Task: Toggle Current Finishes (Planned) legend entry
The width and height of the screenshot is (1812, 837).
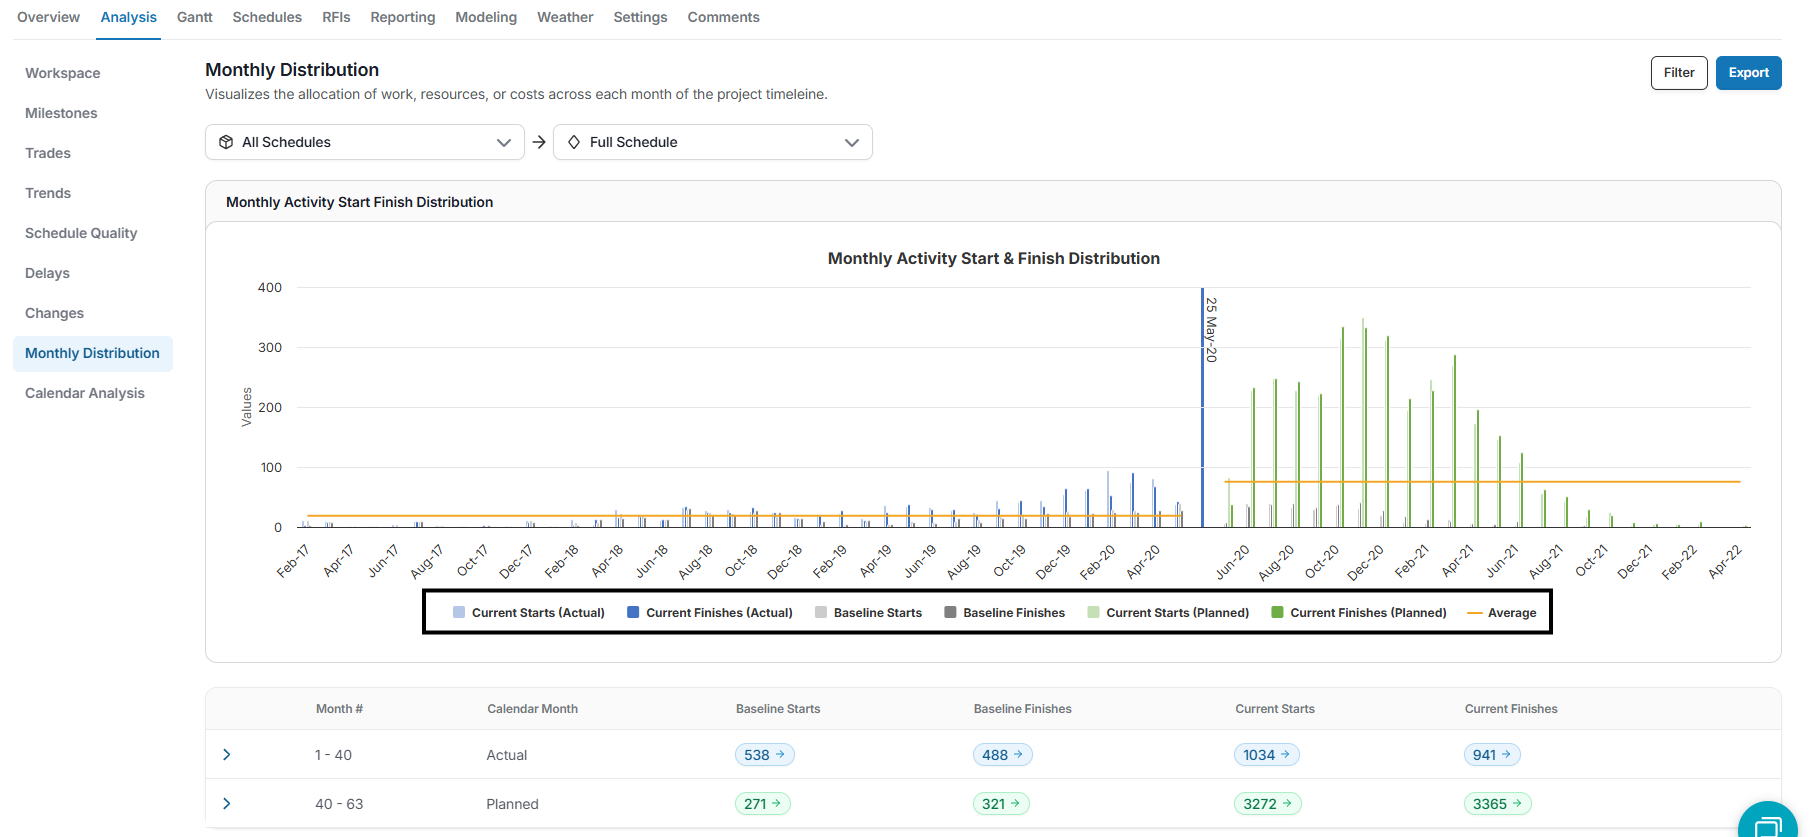Action: tap(1359, 612)
